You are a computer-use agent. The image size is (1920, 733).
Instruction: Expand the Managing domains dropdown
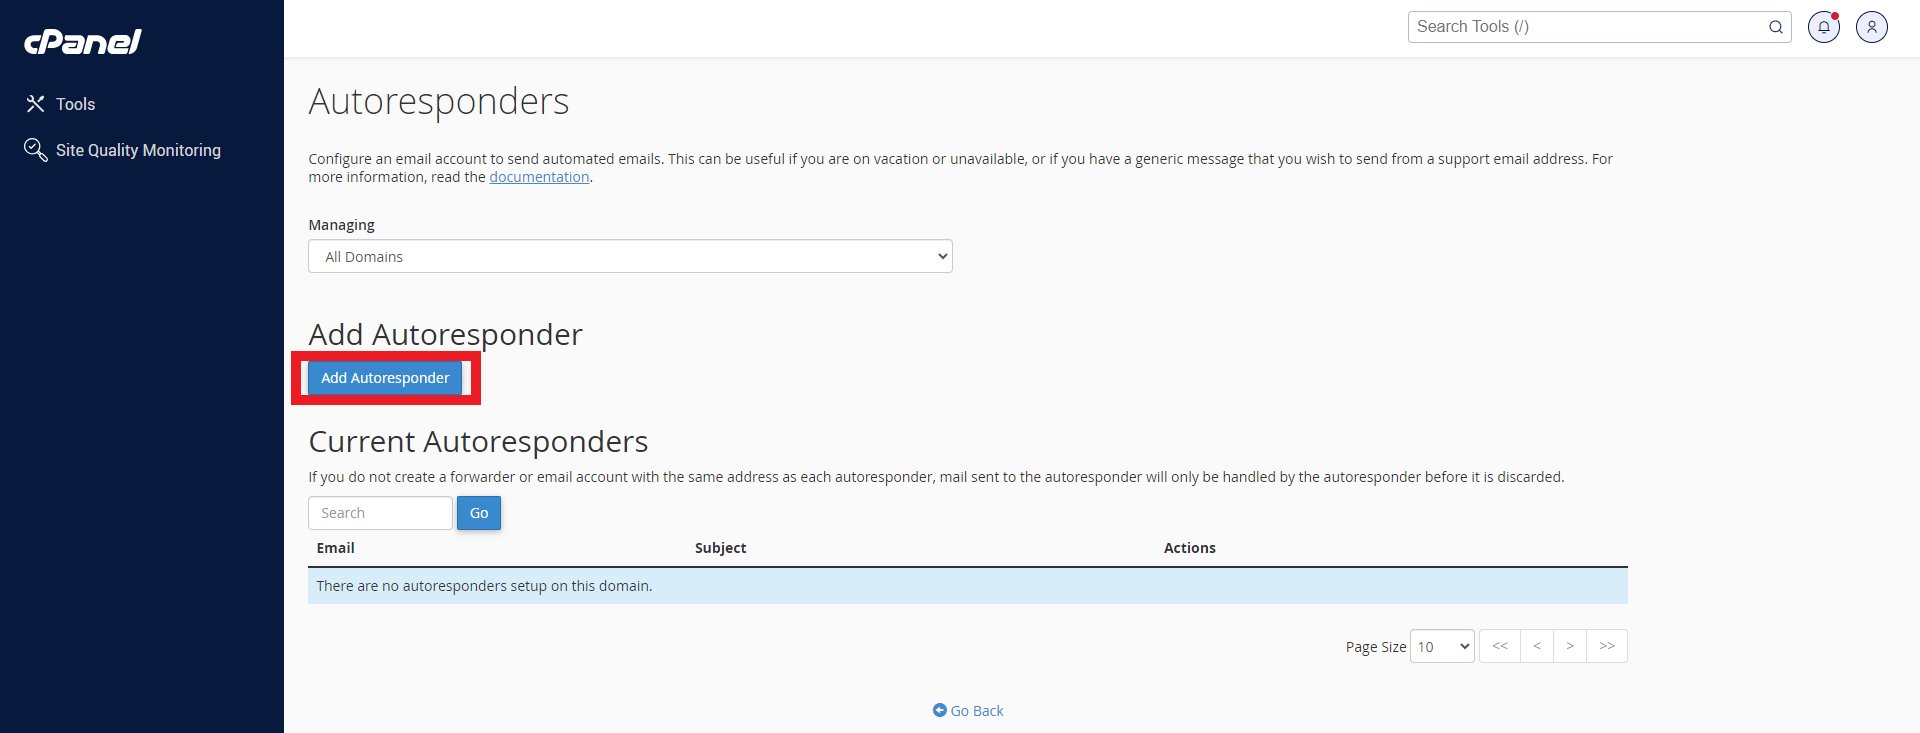tap(630, 257)
